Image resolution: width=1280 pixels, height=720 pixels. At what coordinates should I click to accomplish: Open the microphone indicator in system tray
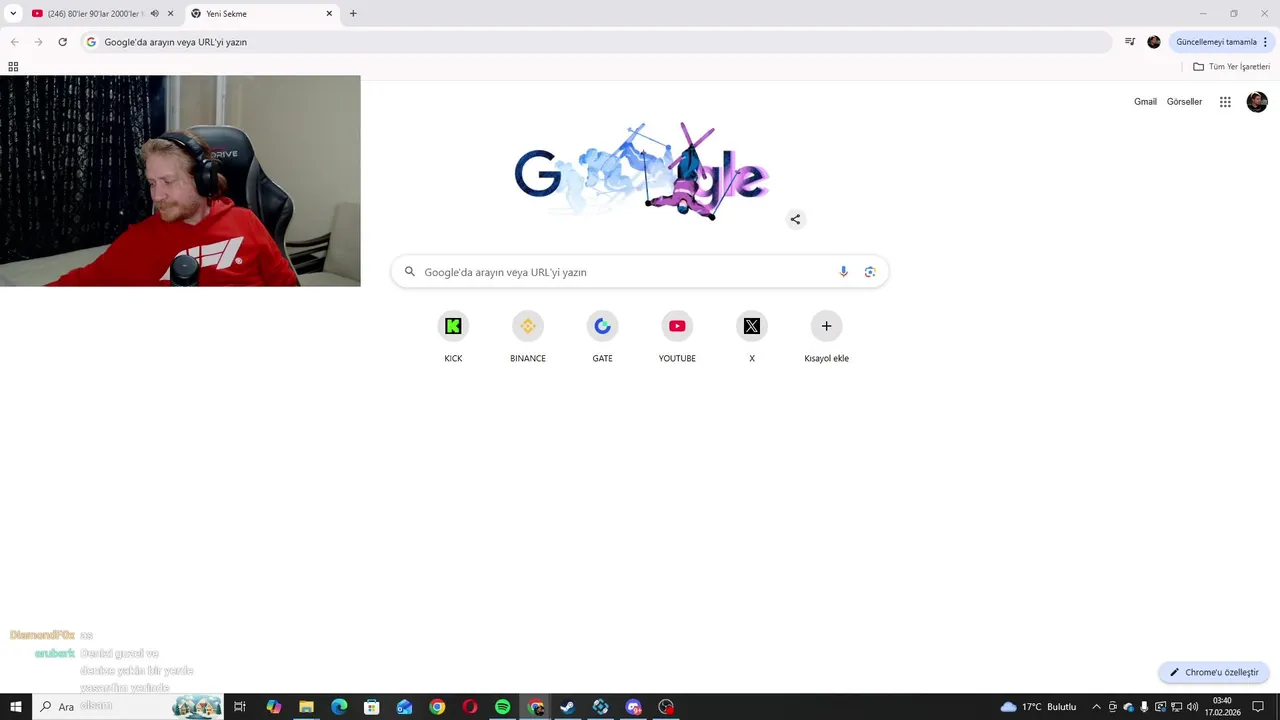(x=1144, y=707)
